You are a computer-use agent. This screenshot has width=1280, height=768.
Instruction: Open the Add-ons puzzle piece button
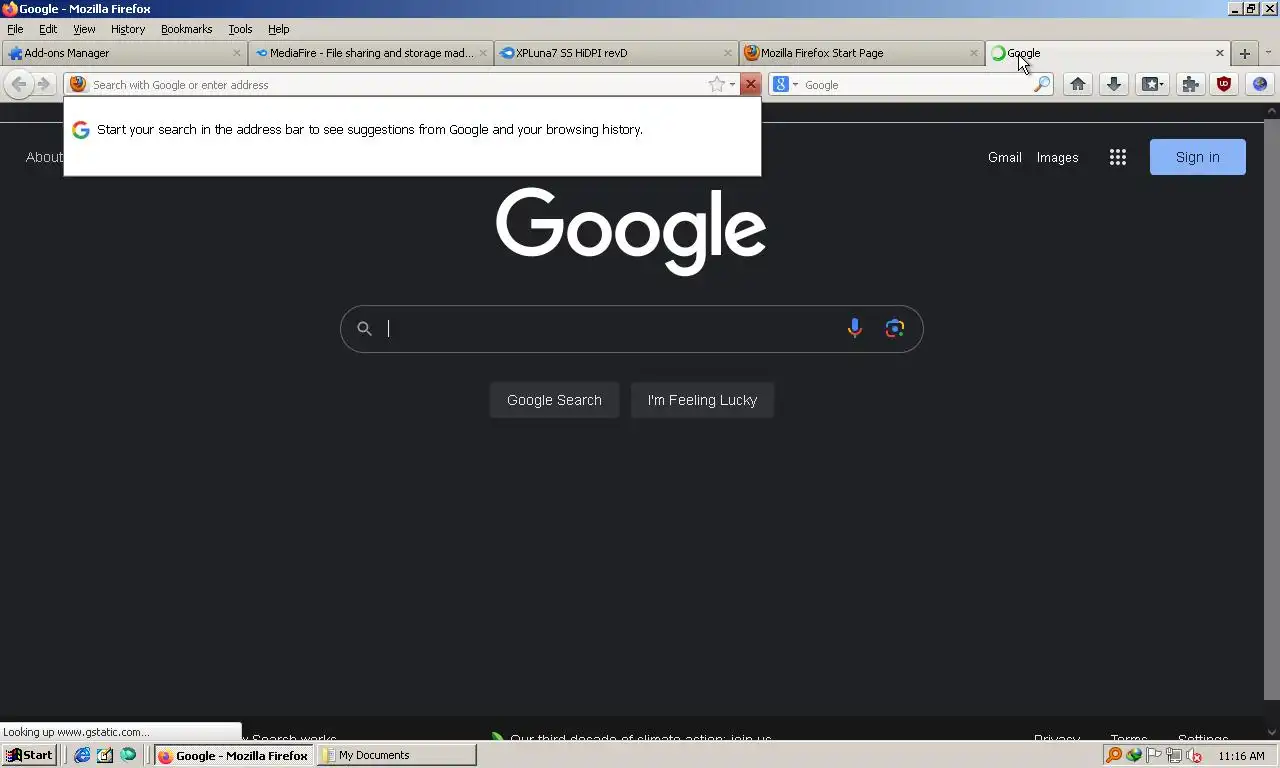[x=1190, y=84]
